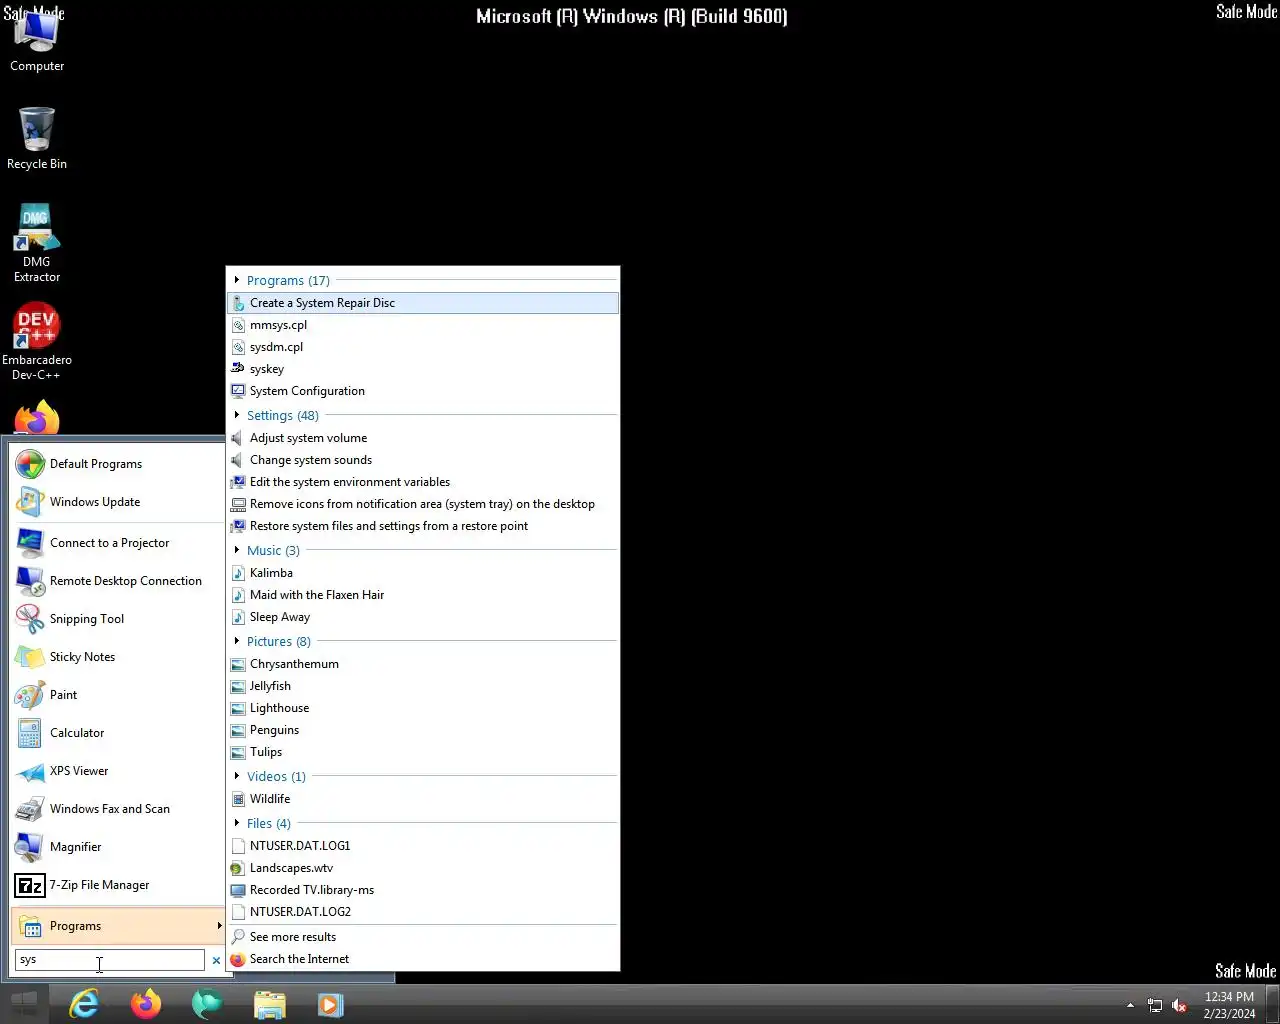Open the media player taskbar icon
The width and height of the screenshot is (1280, 1024).
pyautogui.click(x=331, y=1004)
